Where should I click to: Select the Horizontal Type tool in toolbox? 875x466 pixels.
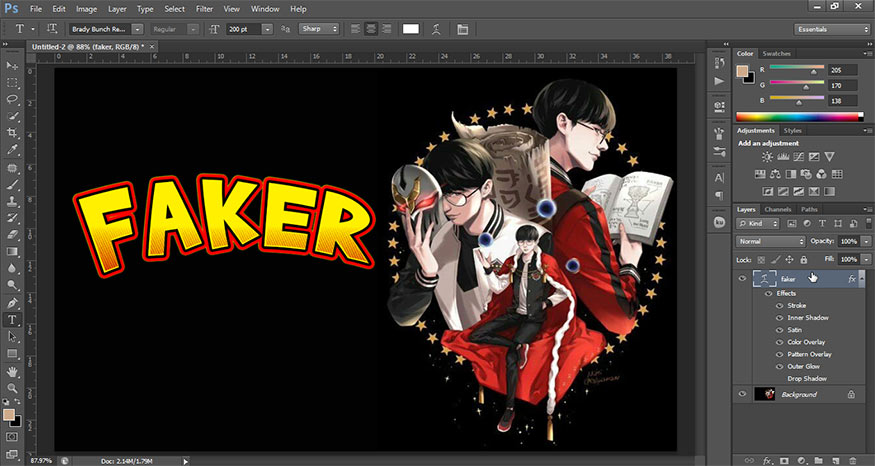(x=12, y=320)
